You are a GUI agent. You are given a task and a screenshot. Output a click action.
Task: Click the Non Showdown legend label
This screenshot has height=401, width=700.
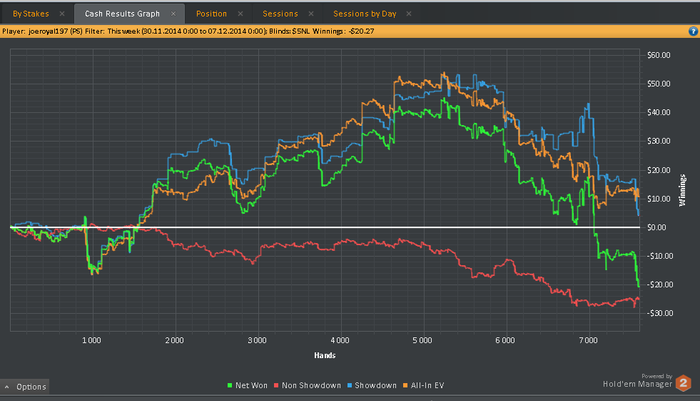[x=311, y=385]
